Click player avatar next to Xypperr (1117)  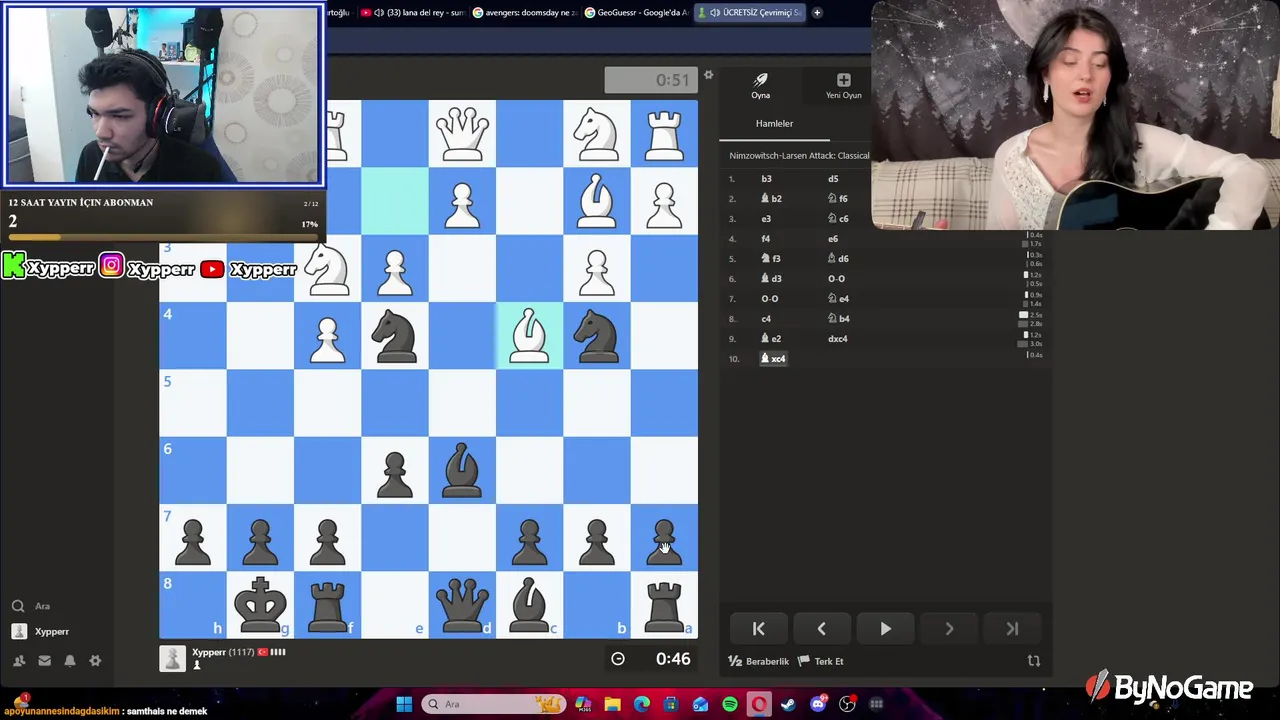(173, 658)
